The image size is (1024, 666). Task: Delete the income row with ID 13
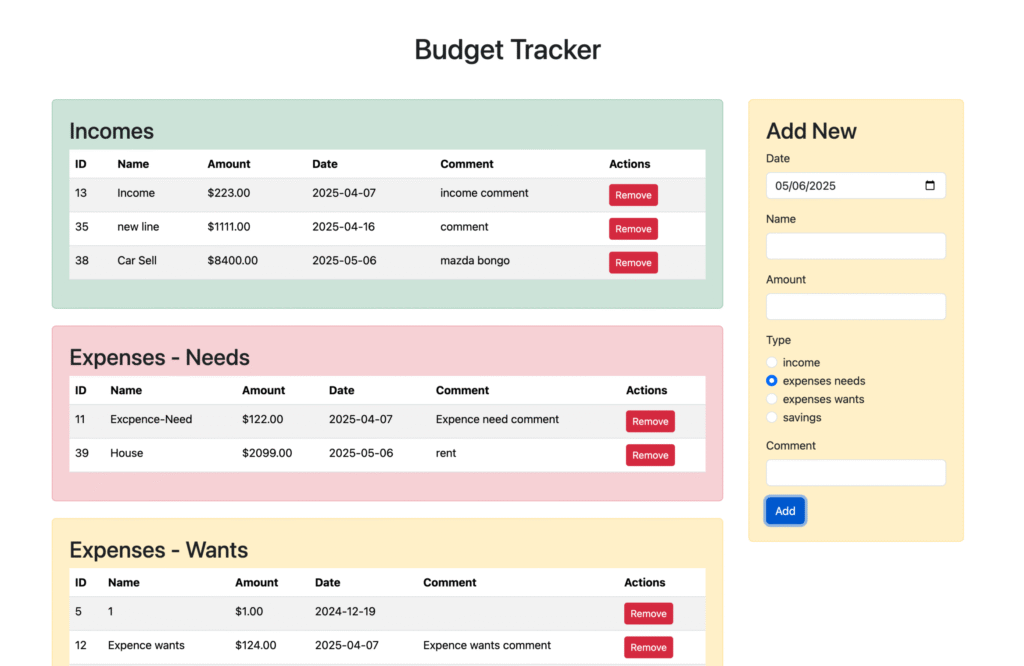click(x=633, y=195)
